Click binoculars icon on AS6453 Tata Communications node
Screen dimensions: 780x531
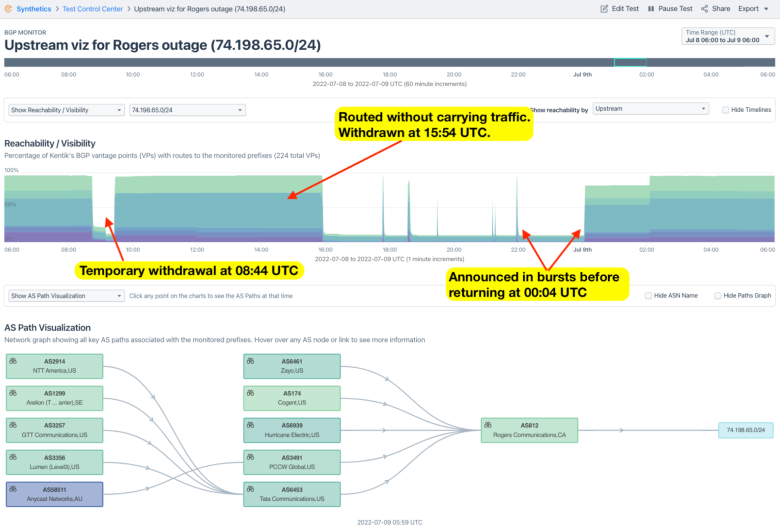(251, 489)
